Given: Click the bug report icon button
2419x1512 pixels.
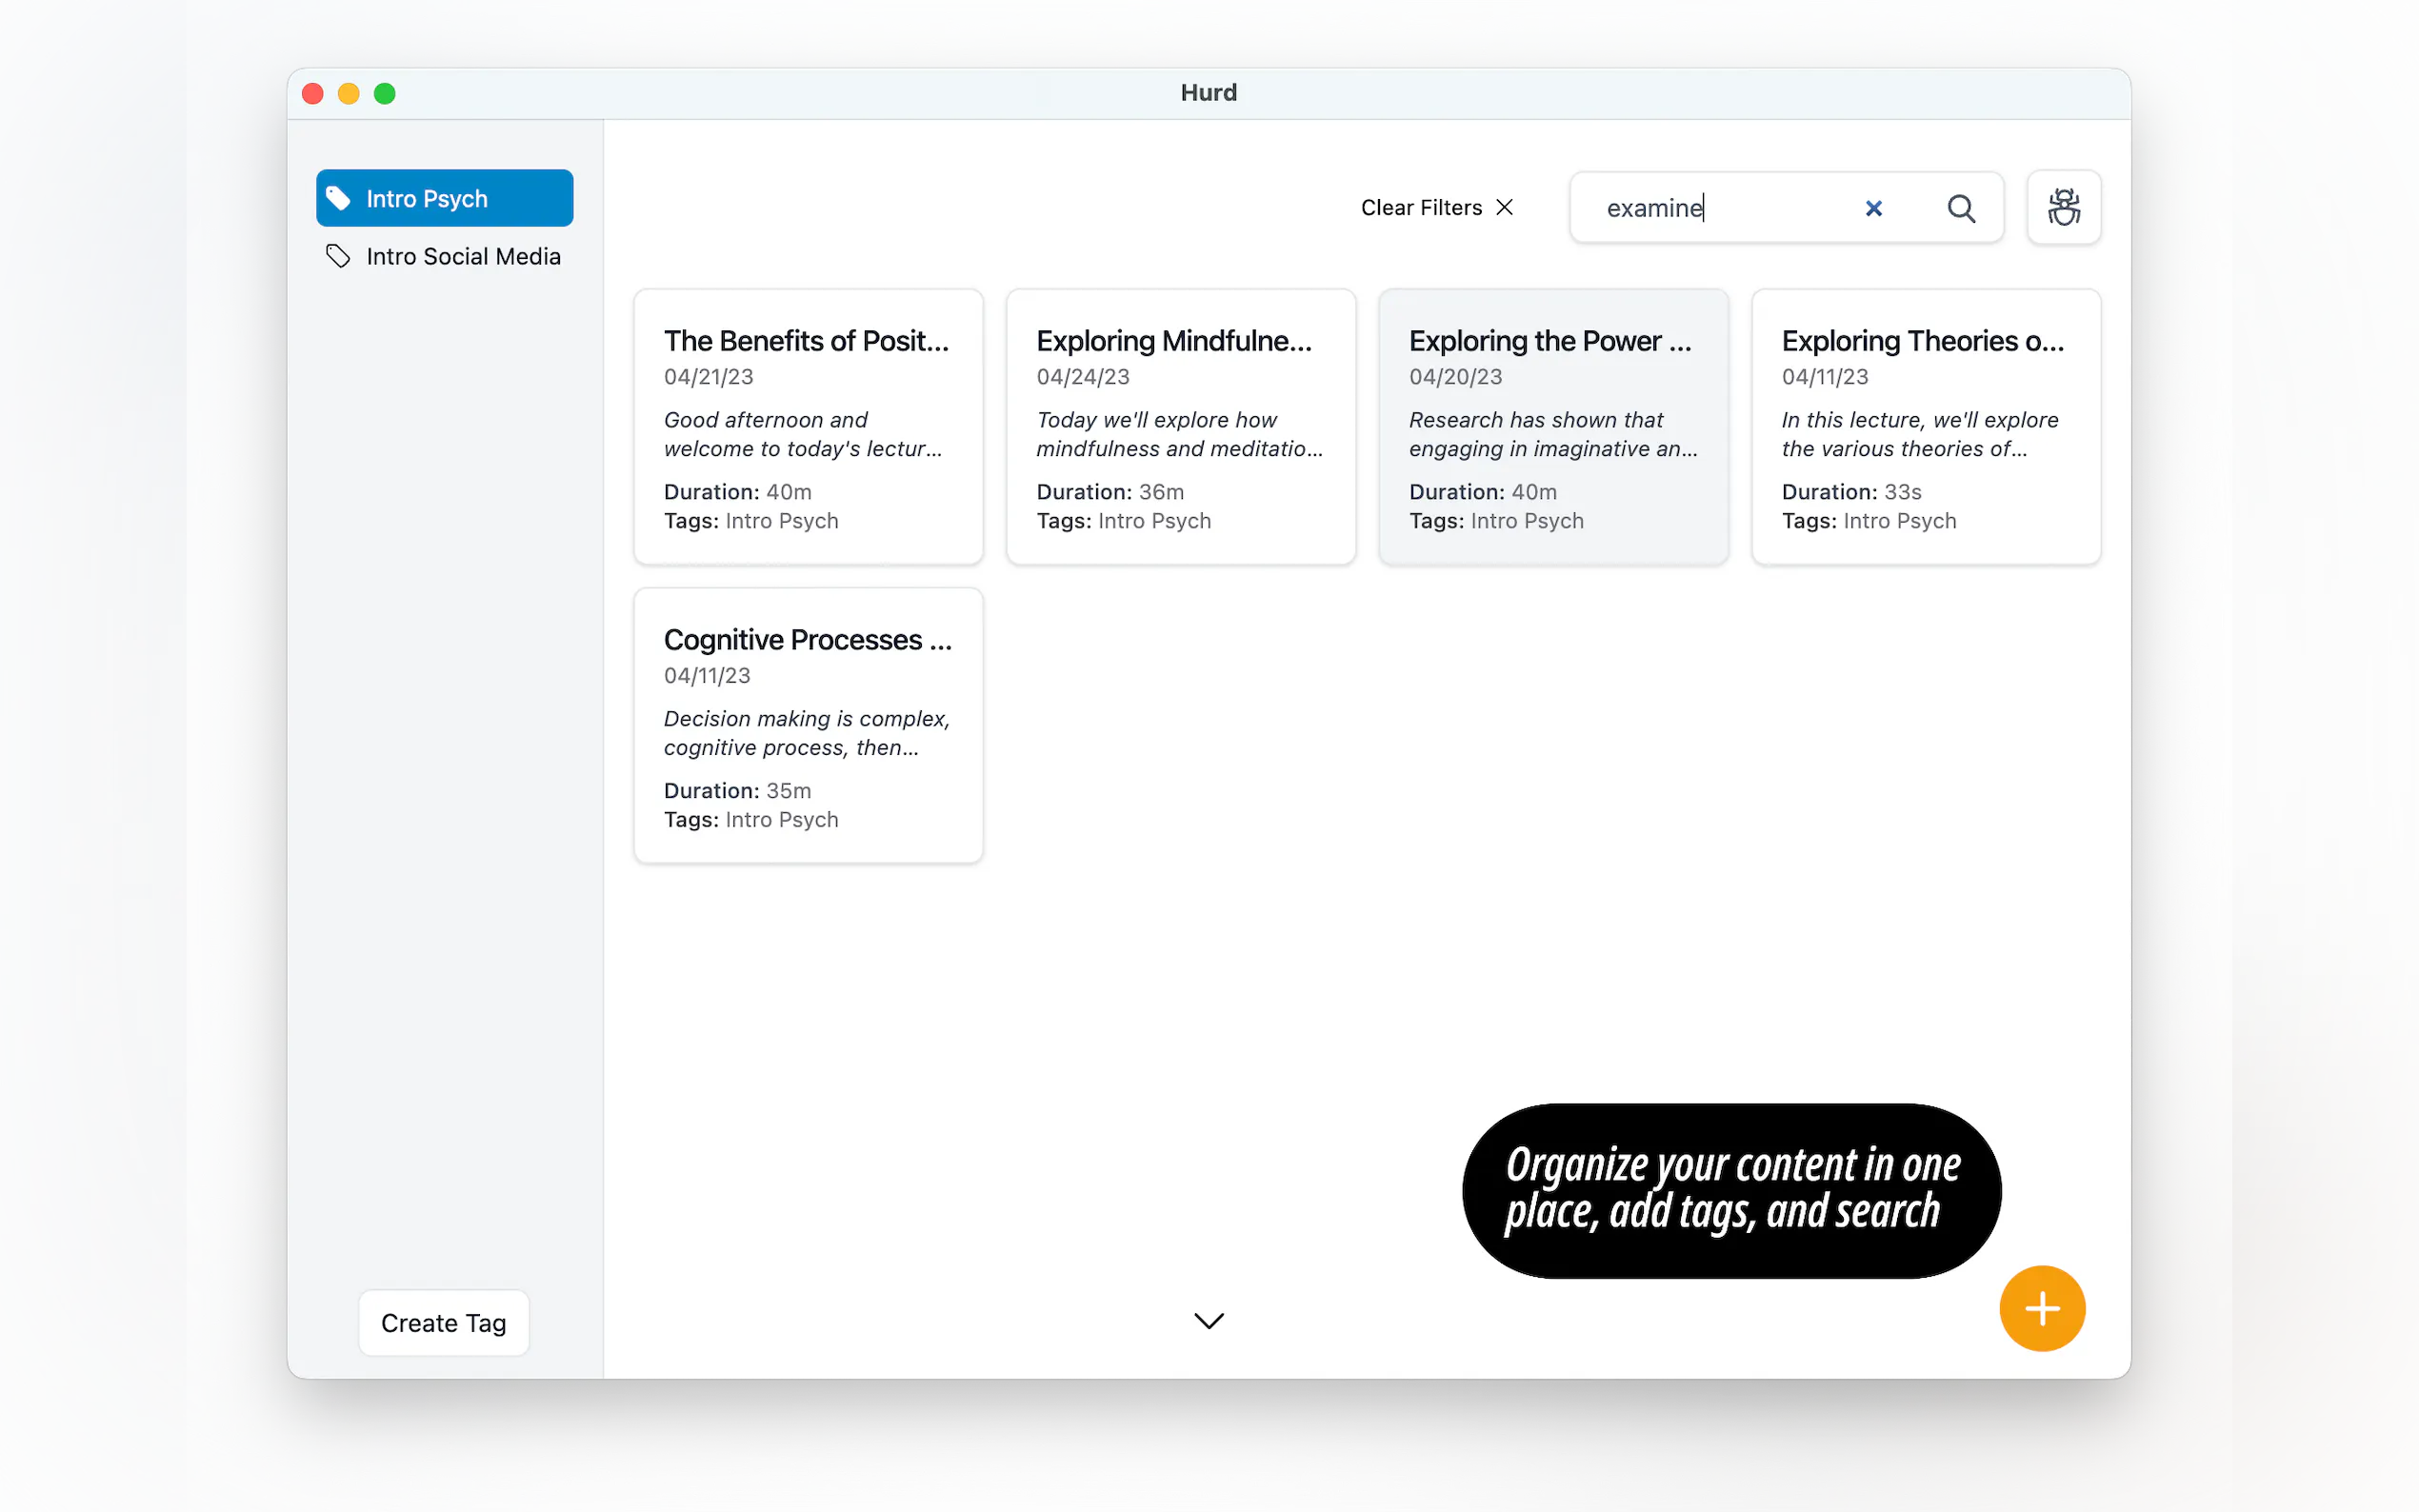Looking at the screenshot, I should [x=2063, y=207].
